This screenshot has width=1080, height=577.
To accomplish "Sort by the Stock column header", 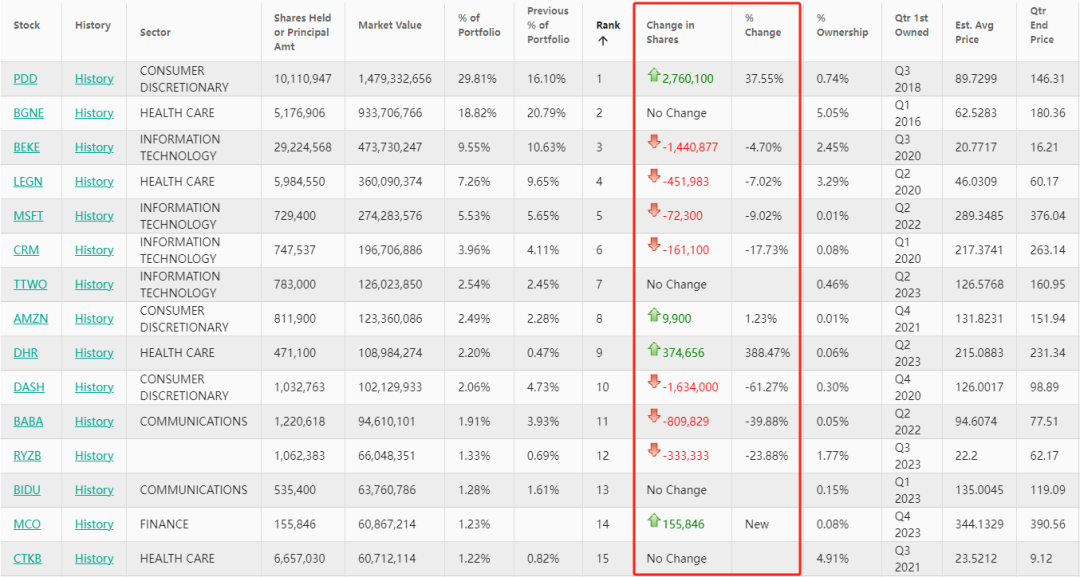I will pyautogui.click(x=27, y=25).
